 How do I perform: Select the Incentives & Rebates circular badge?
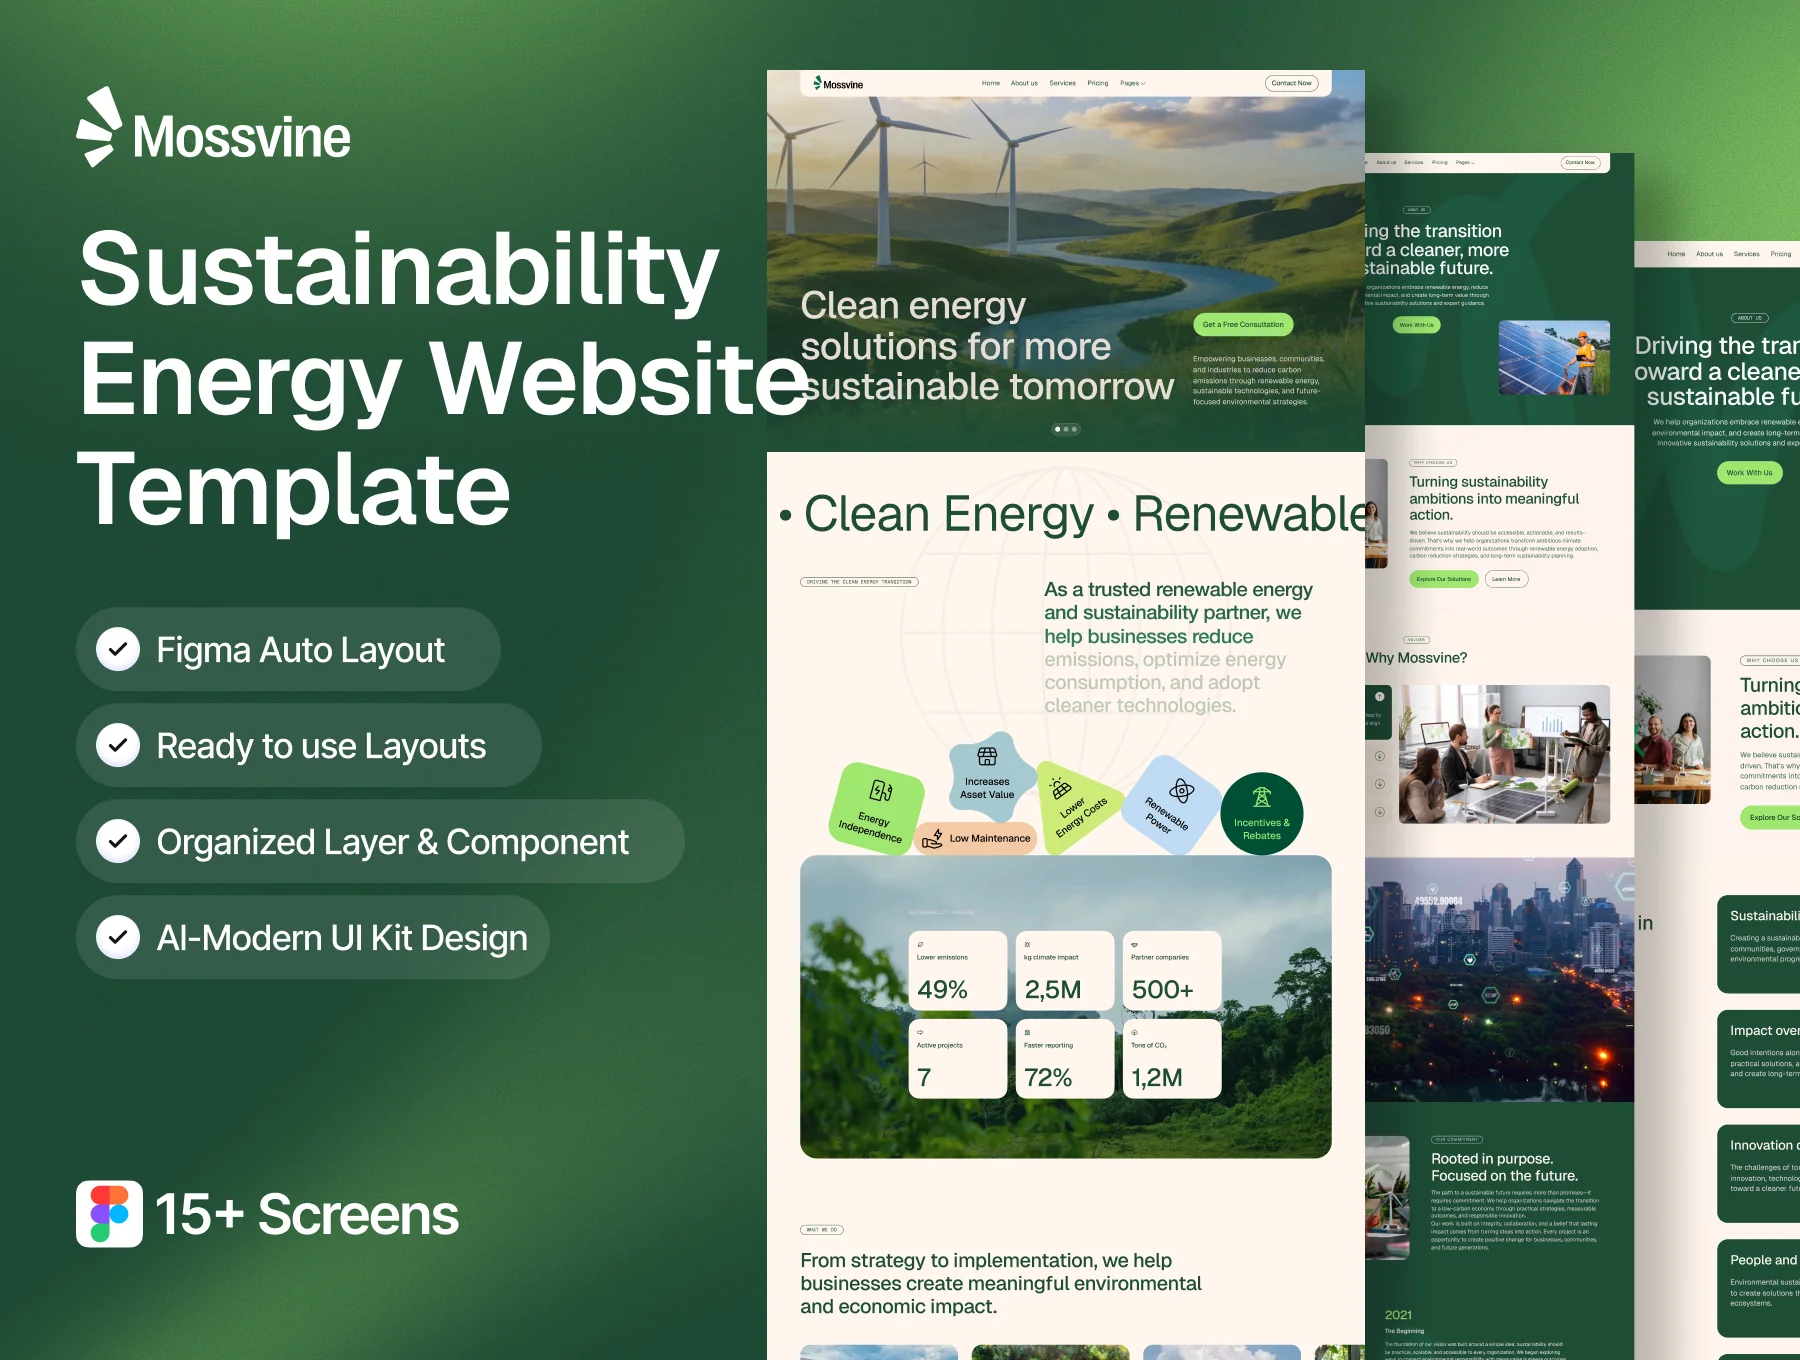point(1262,813)
